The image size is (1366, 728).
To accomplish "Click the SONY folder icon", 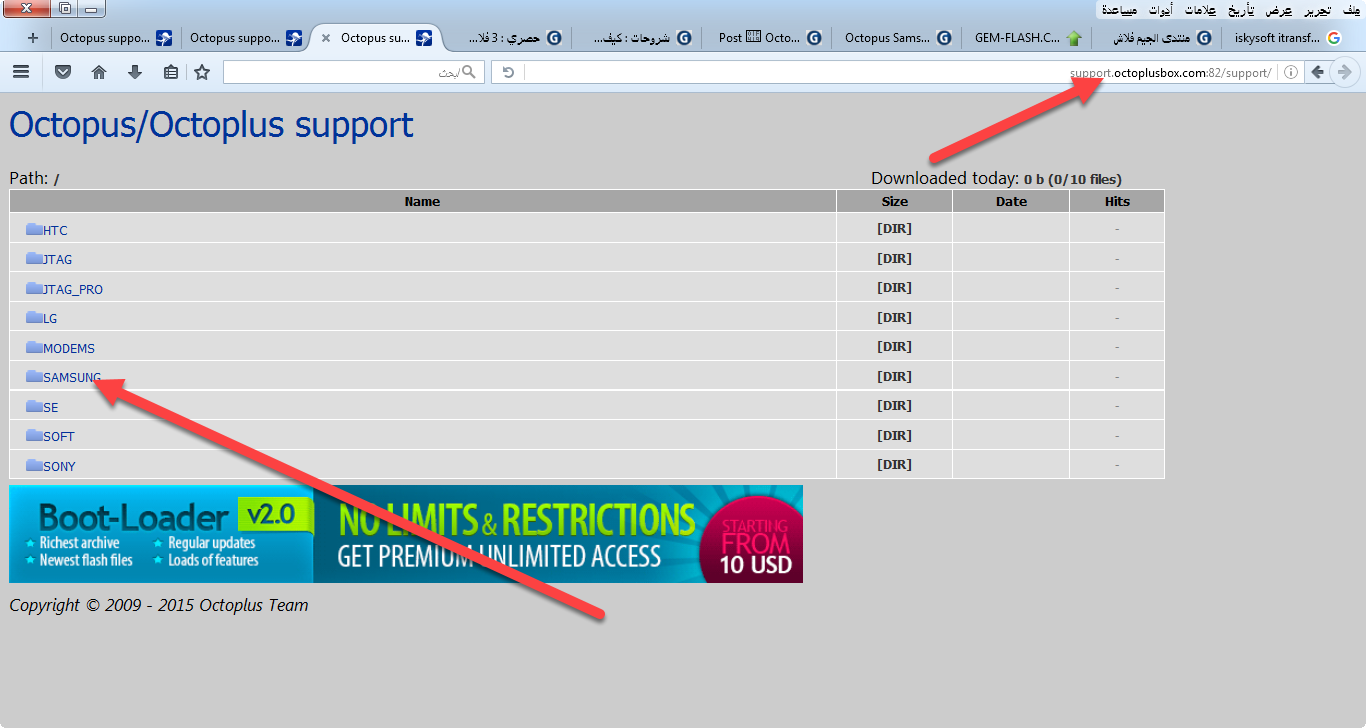I will coord(34,465).
